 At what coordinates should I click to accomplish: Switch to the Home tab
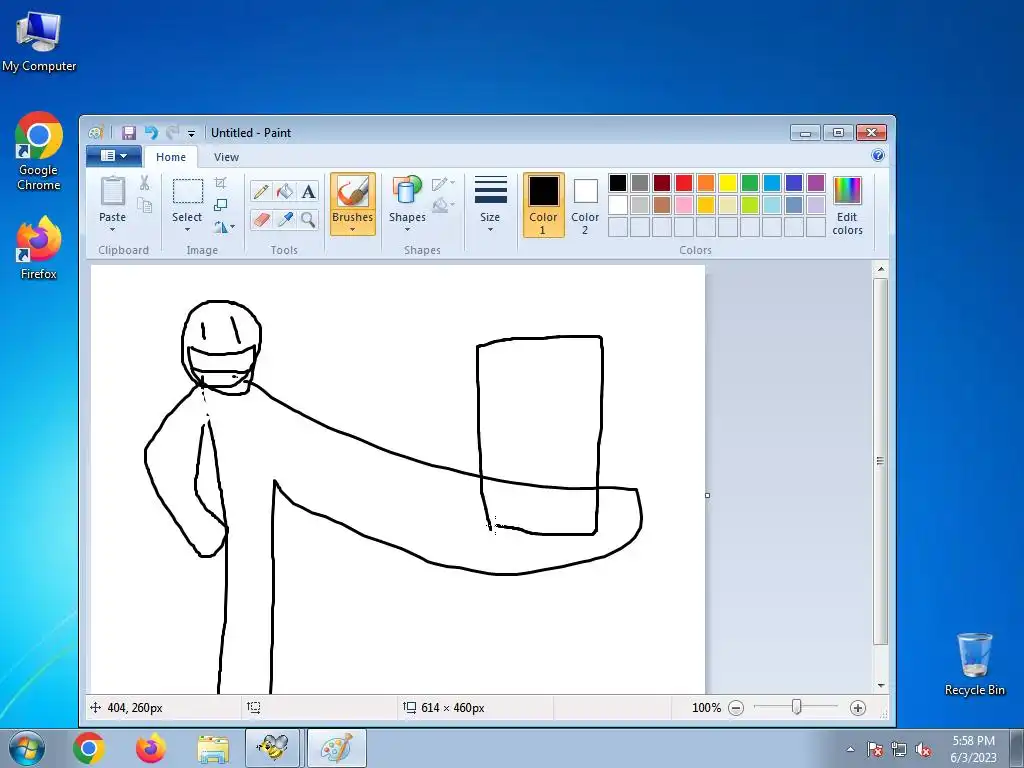click(171, 157)
